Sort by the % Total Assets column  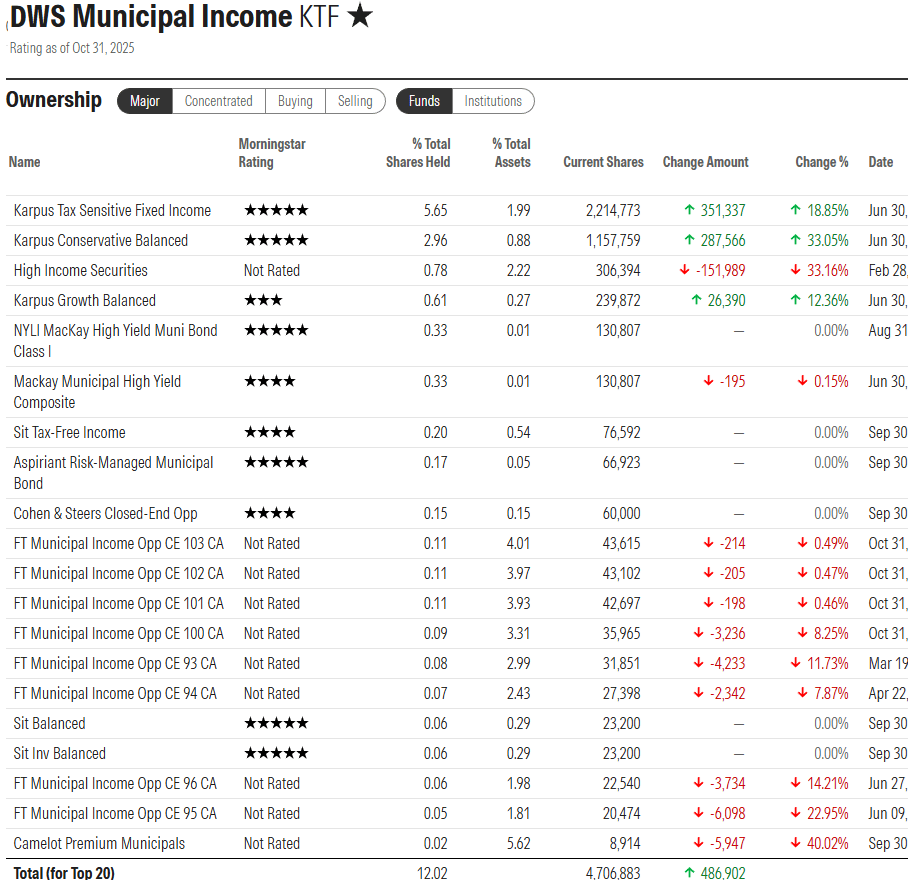coord(512,152)
